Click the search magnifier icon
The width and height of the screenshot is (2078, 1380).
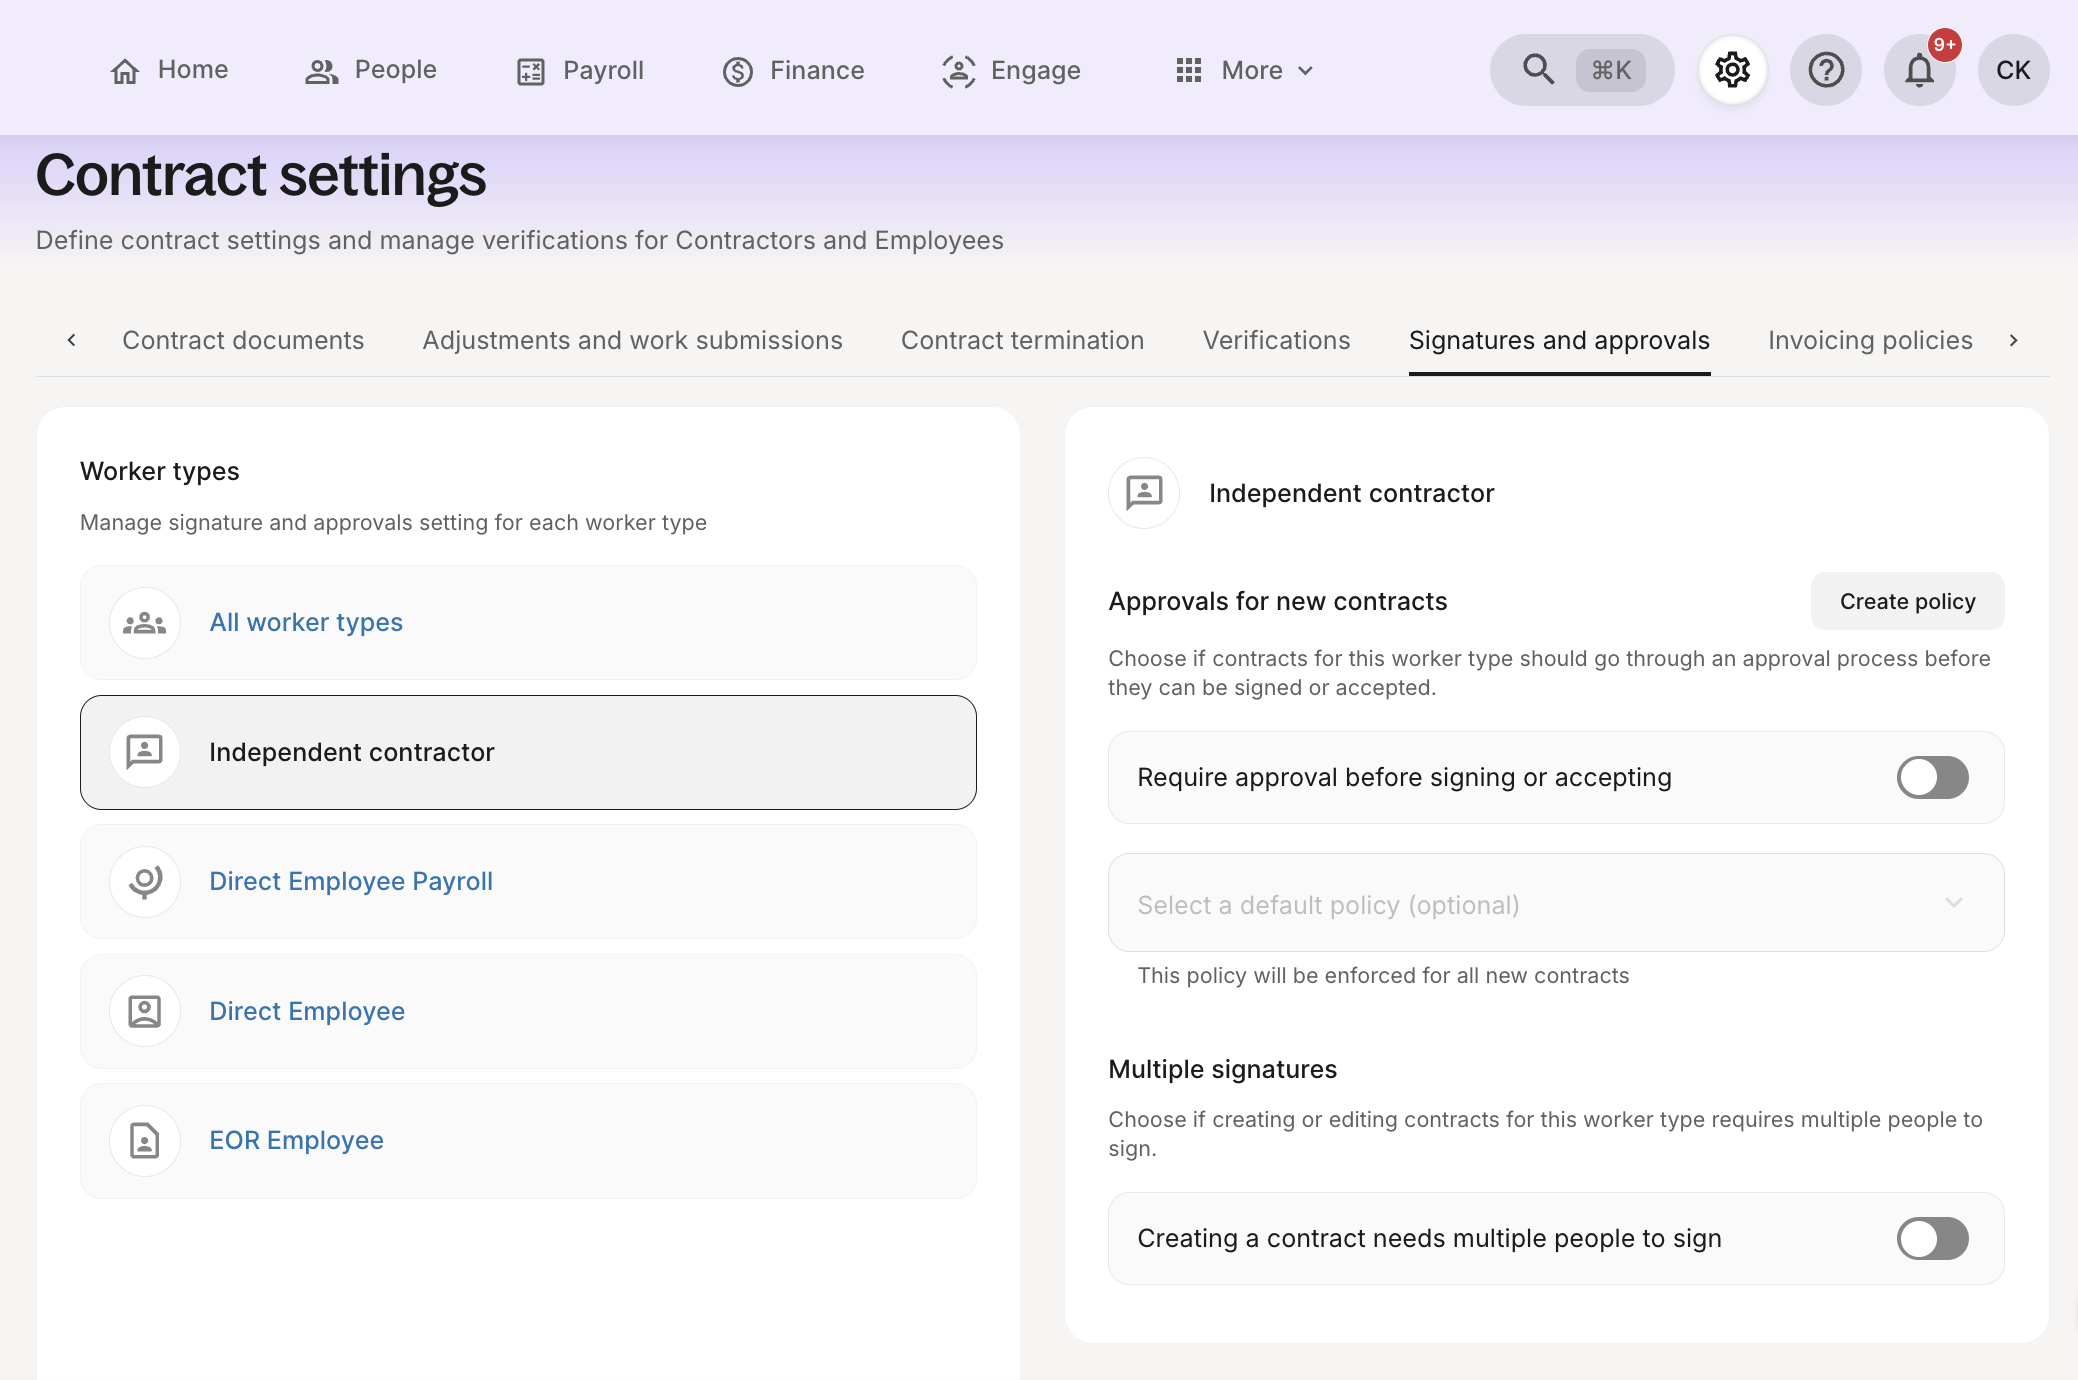pyautogui.click(x=1538, y=70)
